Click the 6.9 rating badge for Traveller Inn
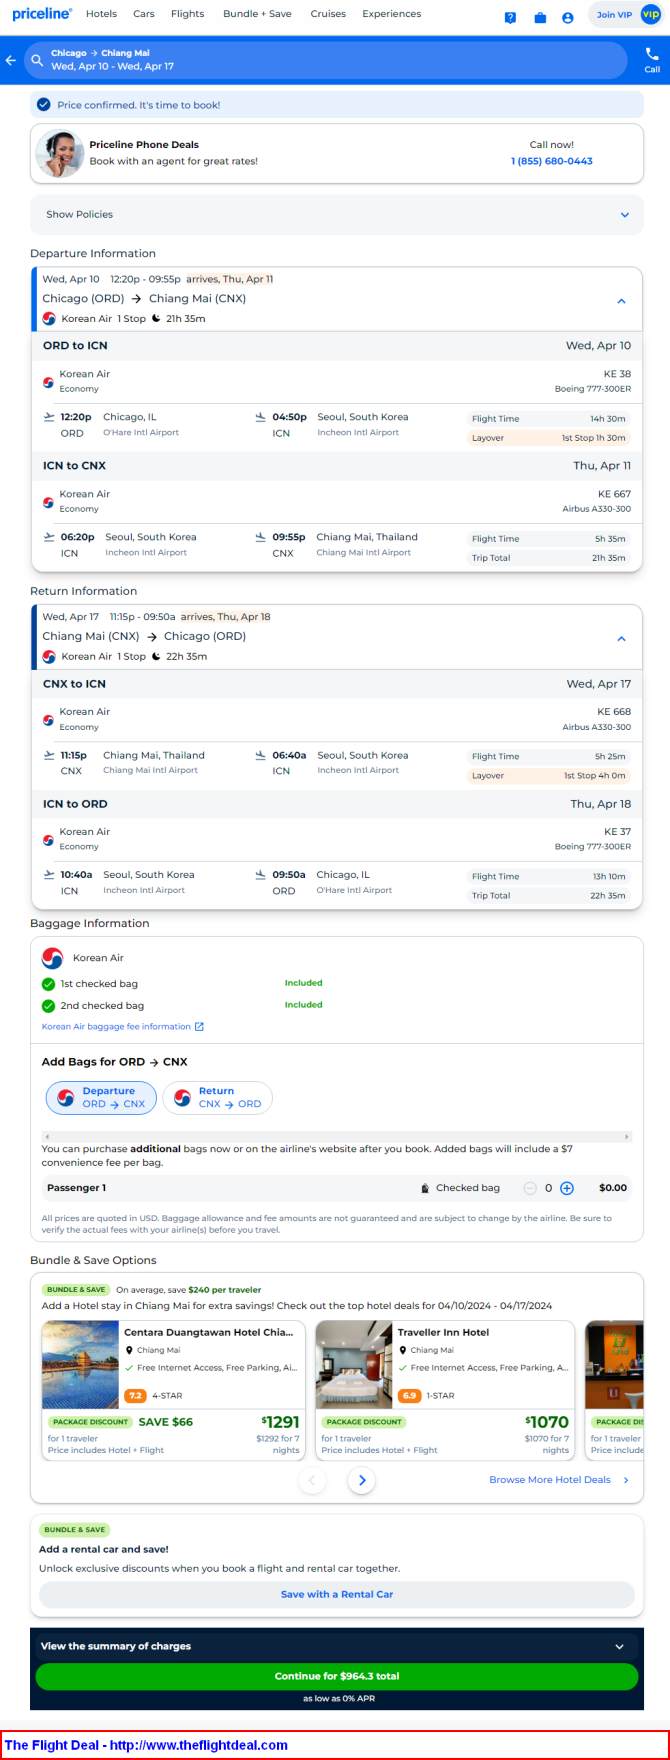 pyautogui.click(x=409, y=1395)
